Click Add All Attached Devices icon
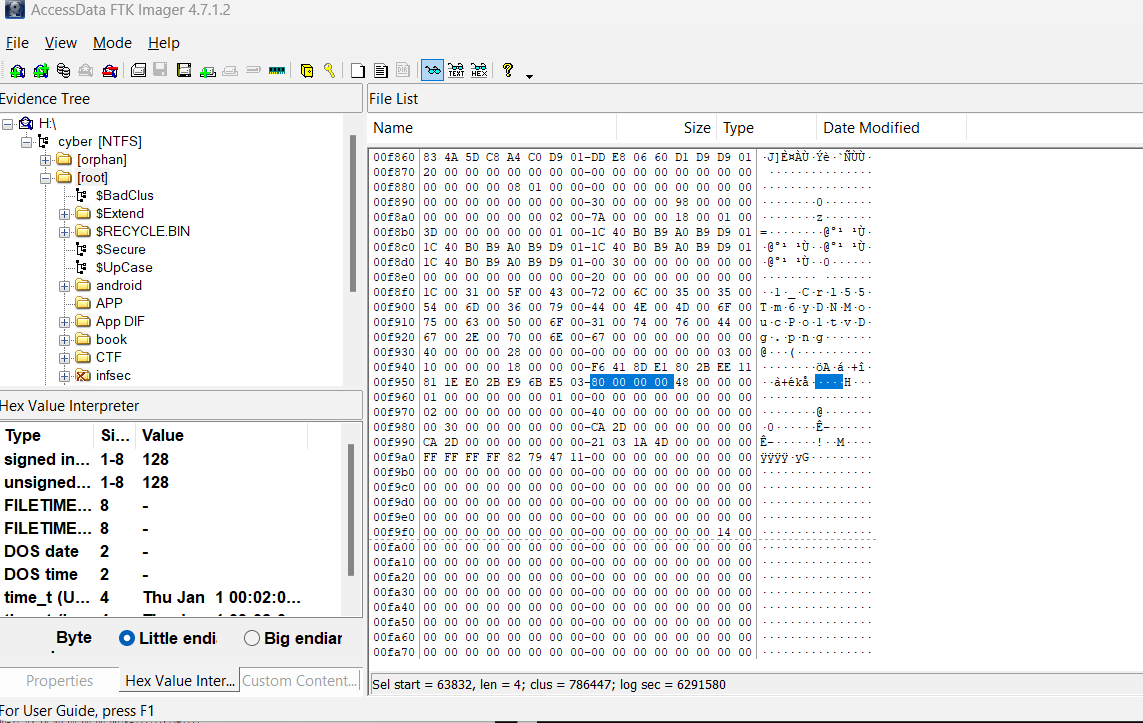 click(x=41, y=71)
